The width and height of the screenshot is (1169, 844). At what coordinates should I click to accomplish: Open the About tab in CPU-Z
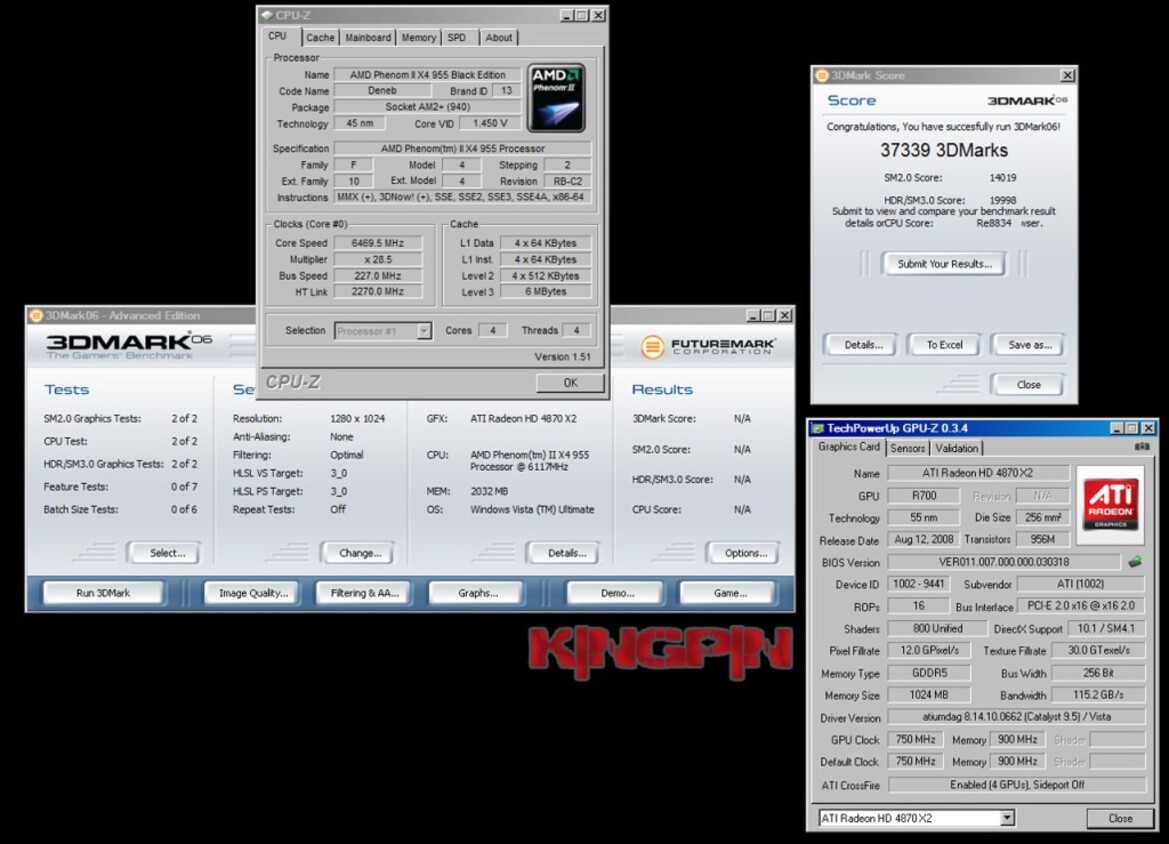click(x=499, y=37)
